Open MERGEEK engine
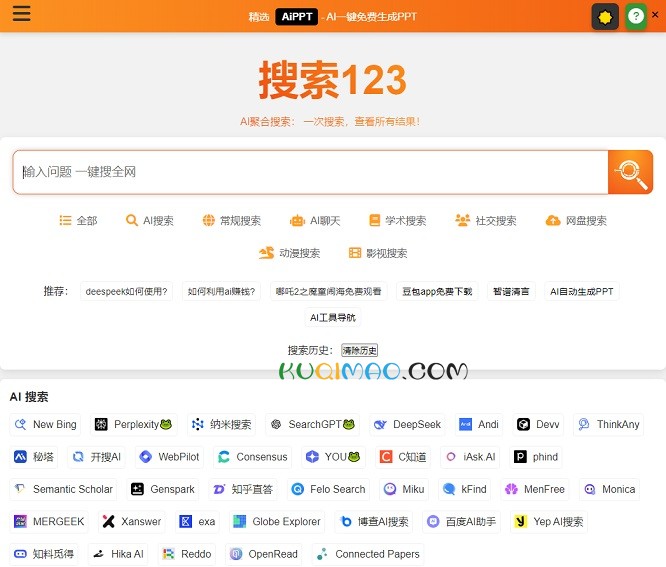Screen dimensions: 666x567 tap(49, 522)
